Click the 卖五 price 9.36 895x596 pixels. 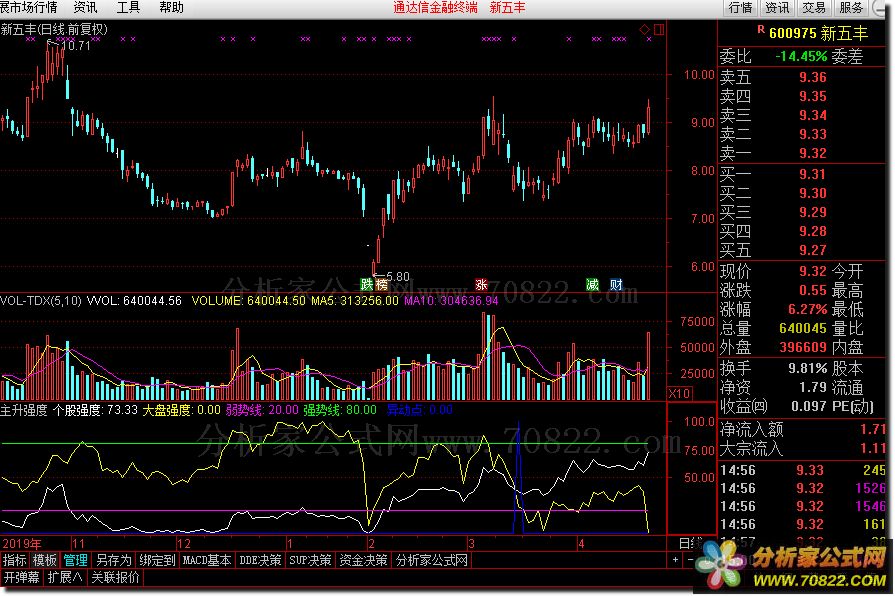point(813,77)
